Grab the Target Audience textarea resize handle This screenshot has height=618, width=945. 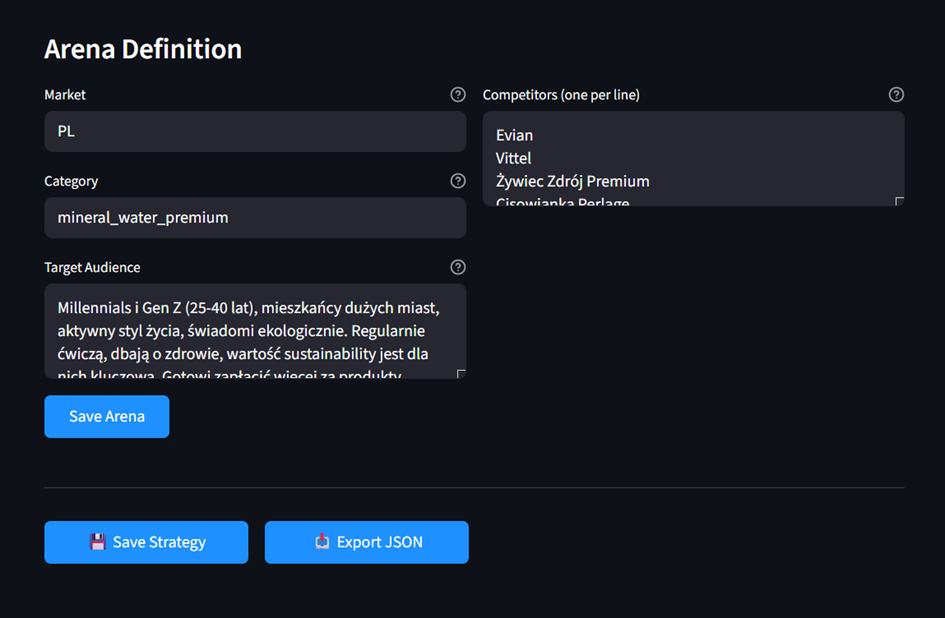(461, 374)
